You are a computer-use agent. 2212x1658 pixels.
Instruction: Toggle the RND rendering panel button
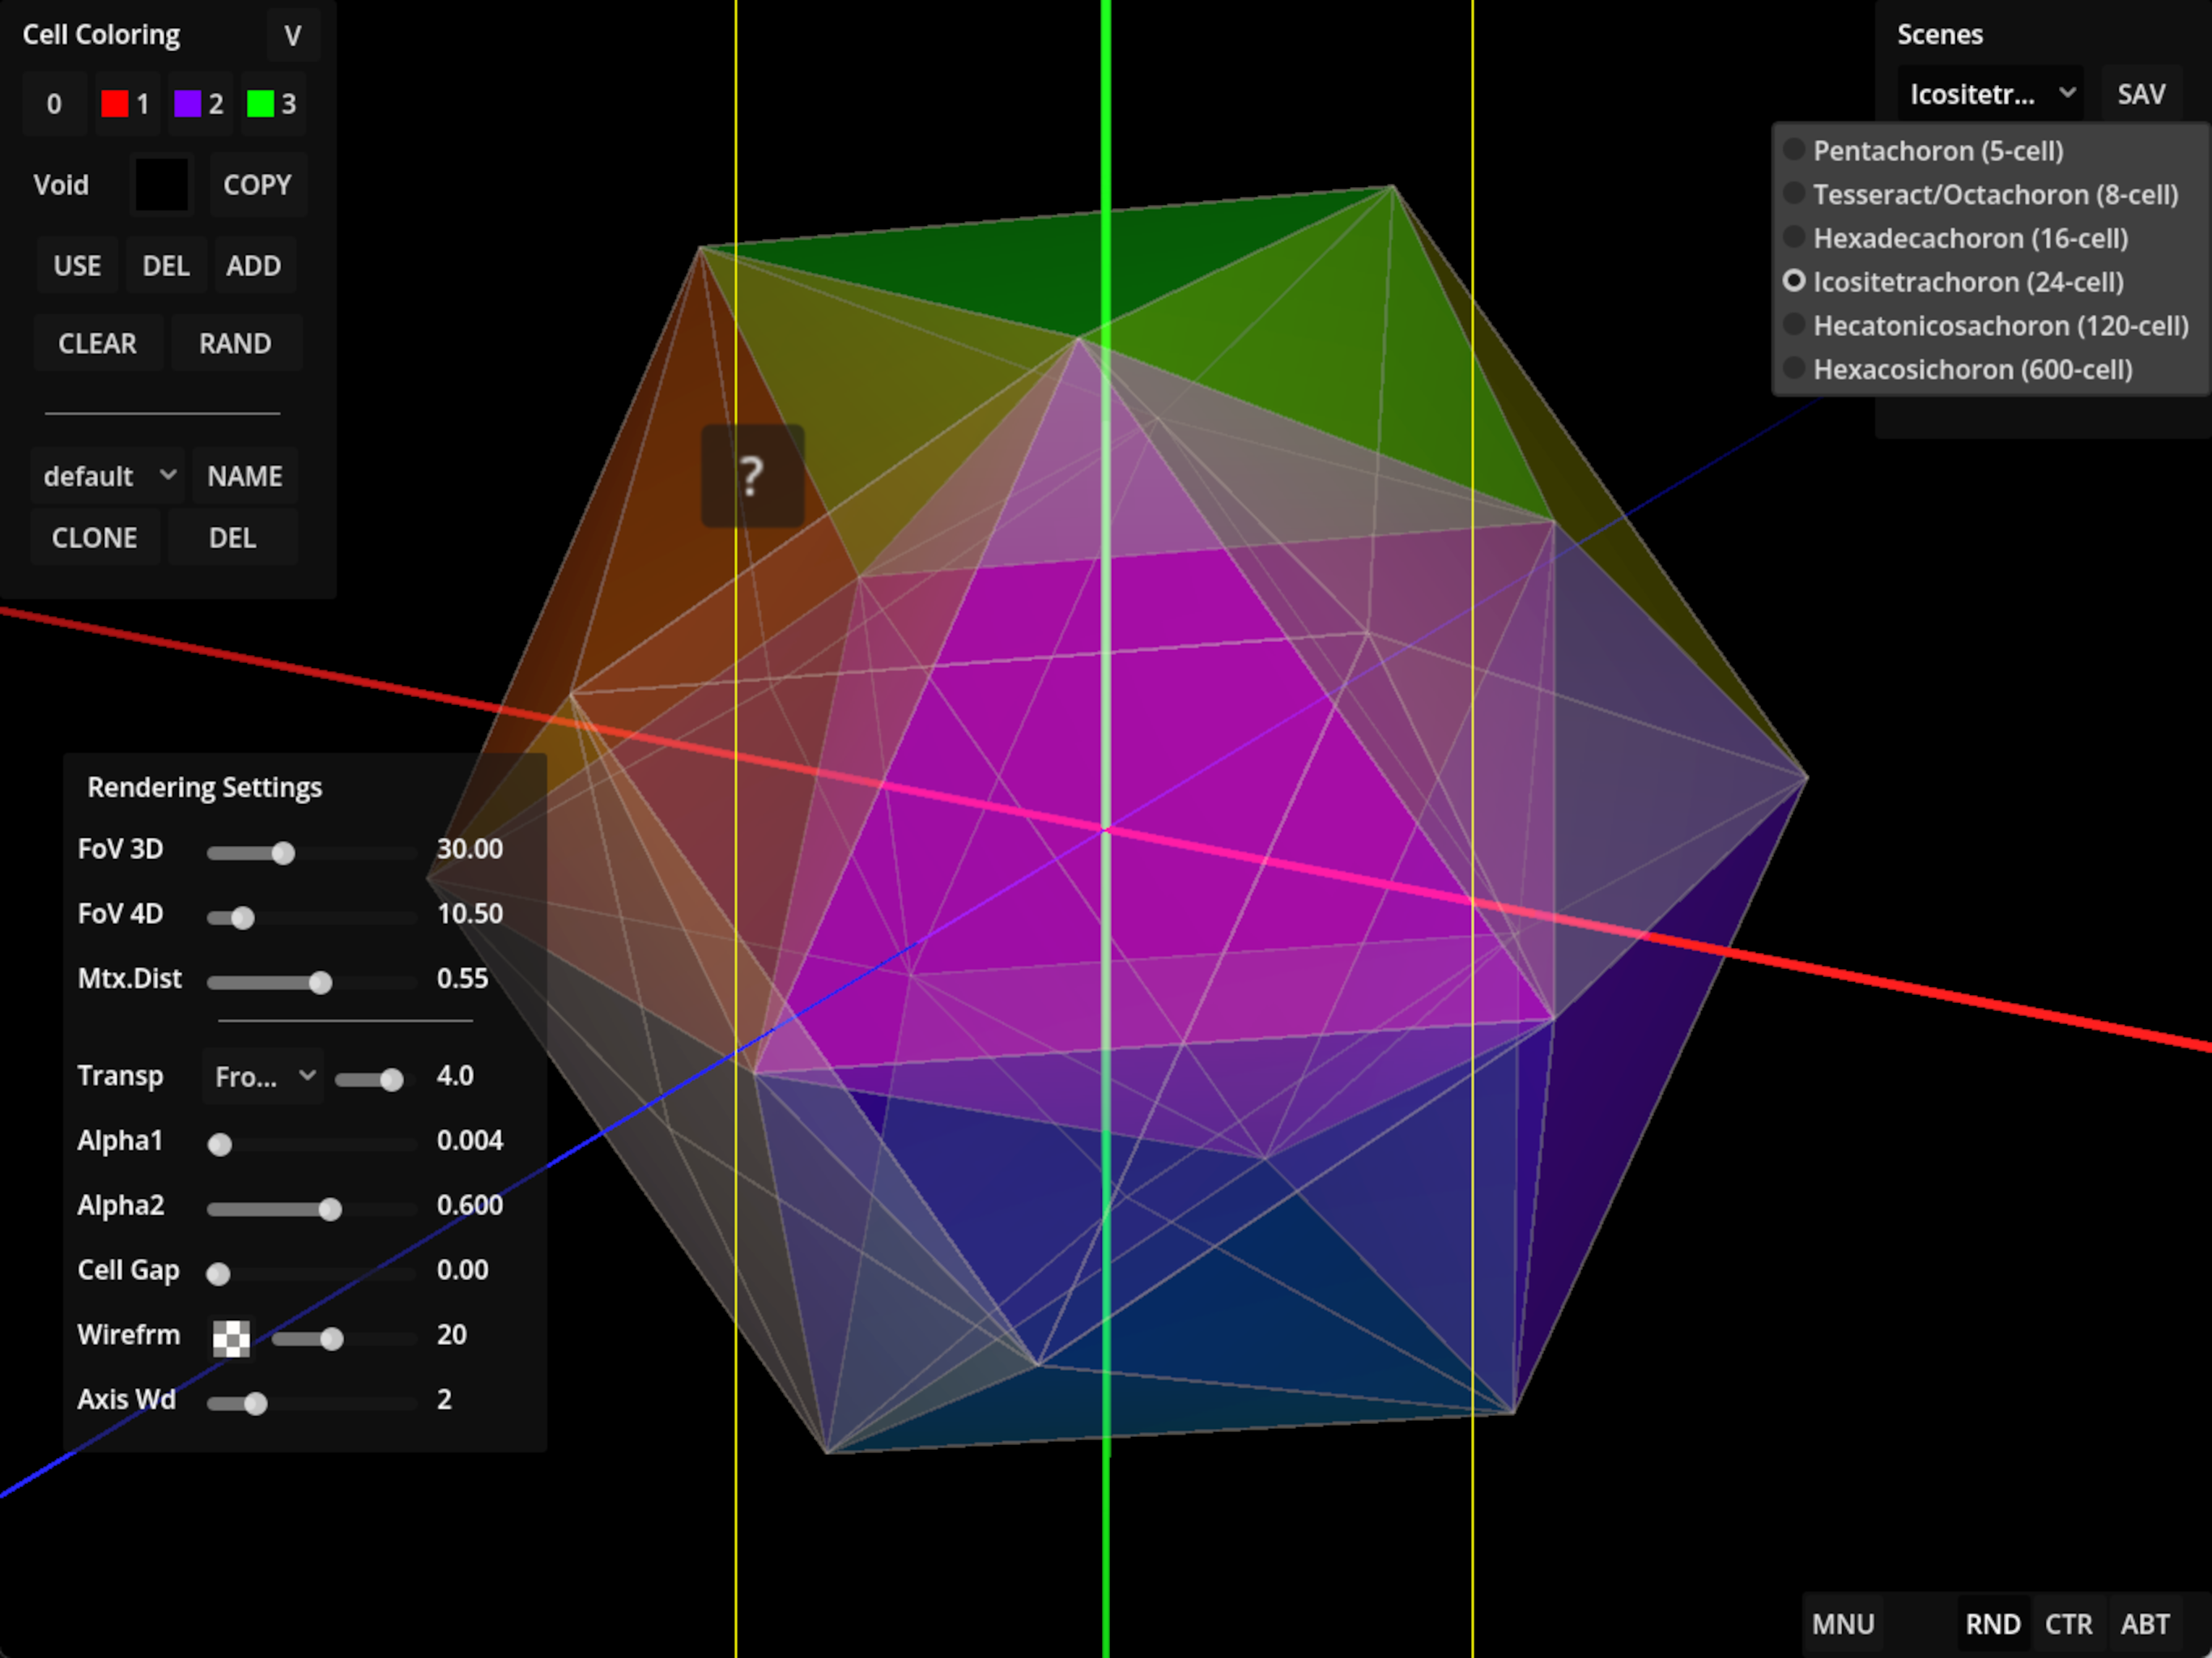coord(1992,1624)
